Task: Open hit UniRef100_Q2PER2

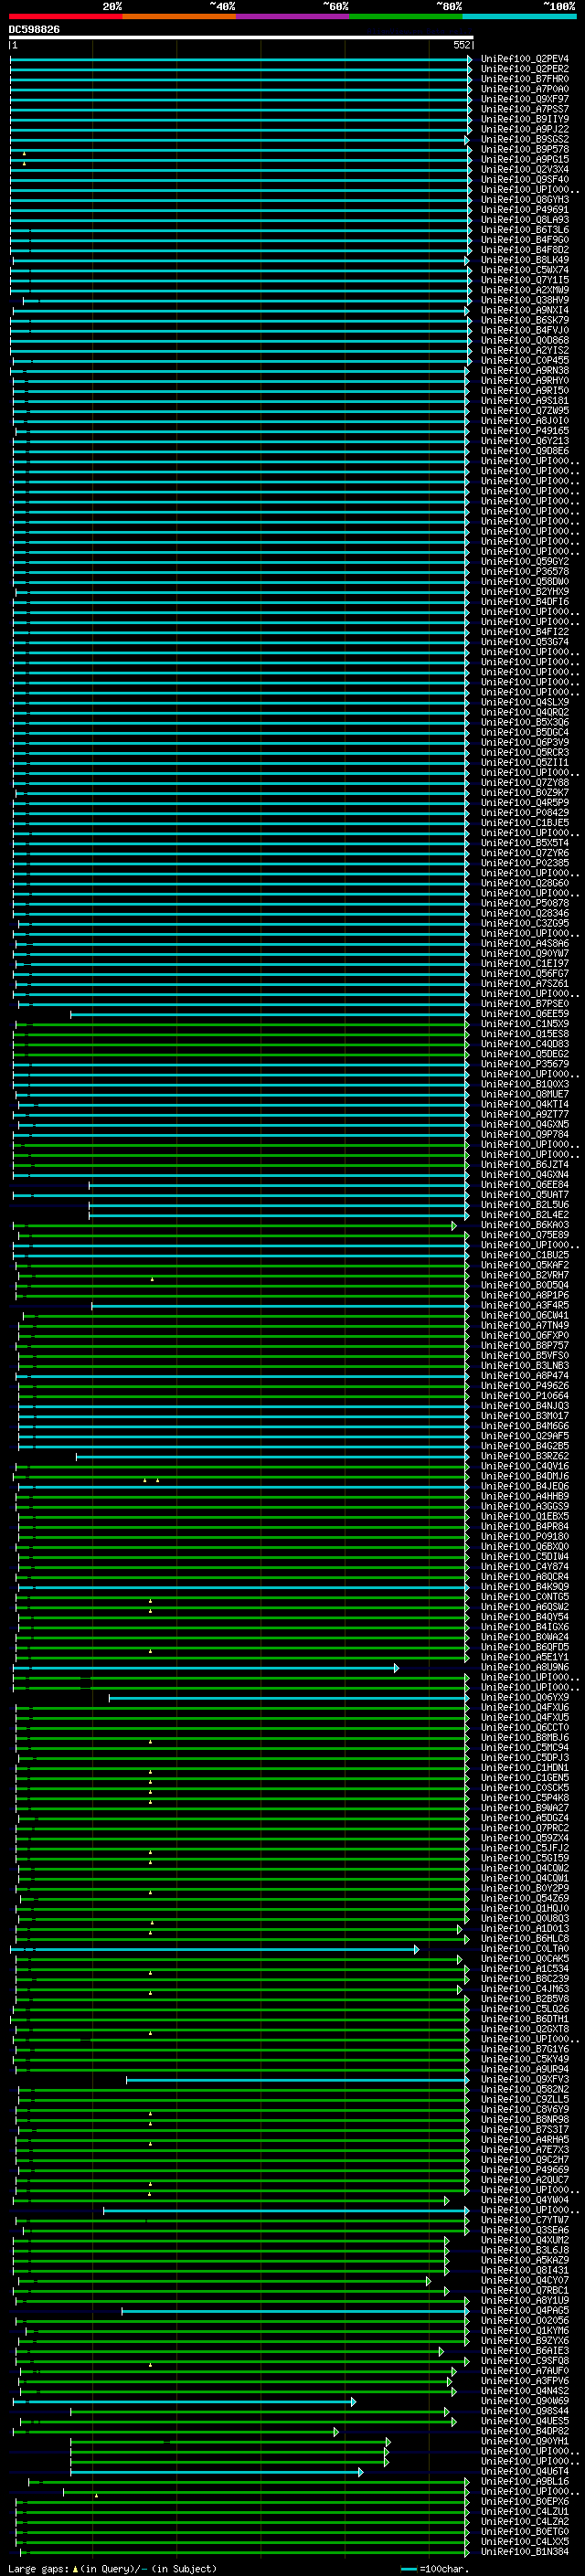Action: (525, 69)
